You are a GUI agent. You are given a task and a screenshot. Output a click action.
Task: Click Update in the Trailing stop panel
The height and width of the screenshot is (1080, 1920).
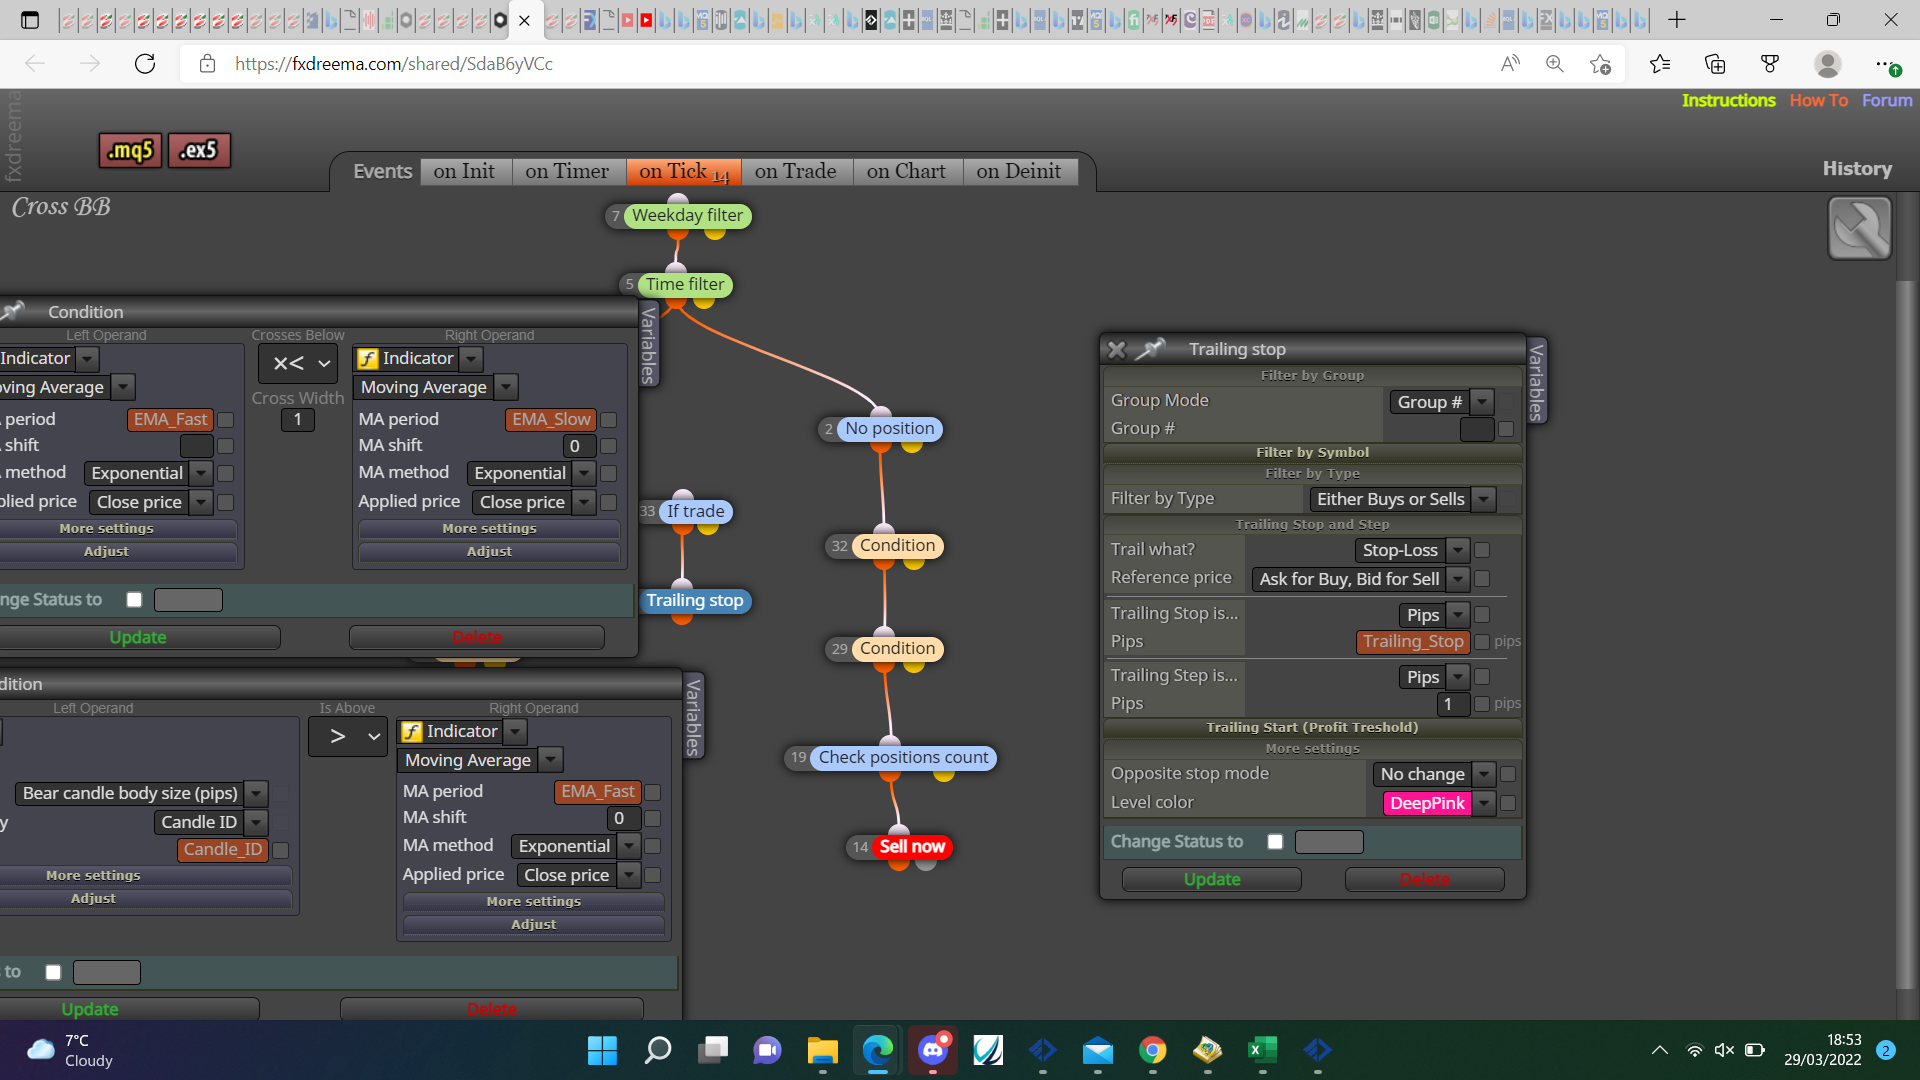click(1212, 879)
